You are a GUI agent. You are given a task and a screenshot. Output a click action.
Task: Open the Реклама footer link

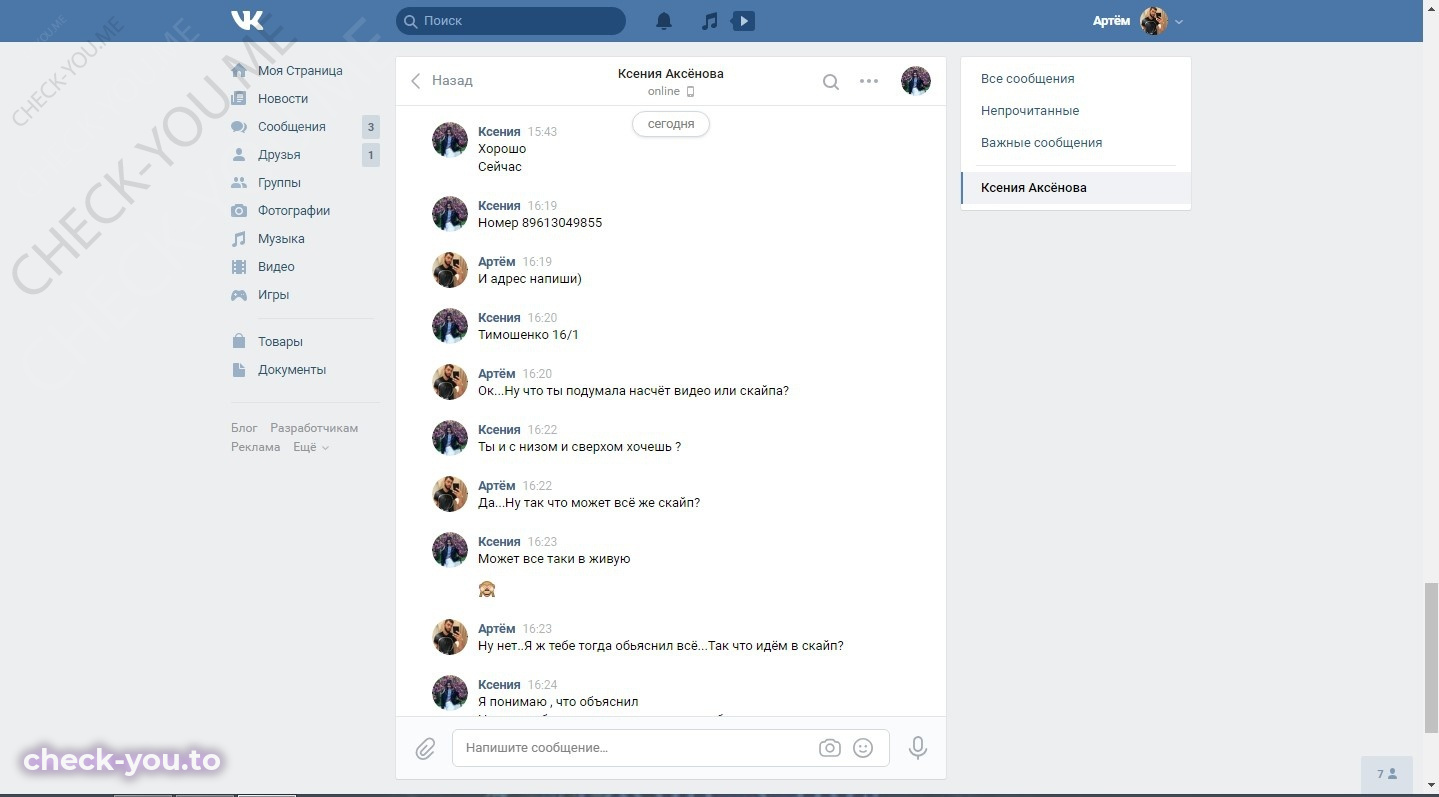click(256, 447)
